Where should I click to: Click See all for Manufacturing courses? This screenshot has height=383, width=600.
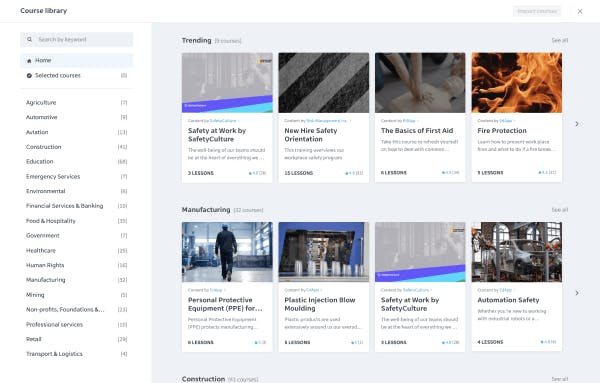[x=560, y=210]
